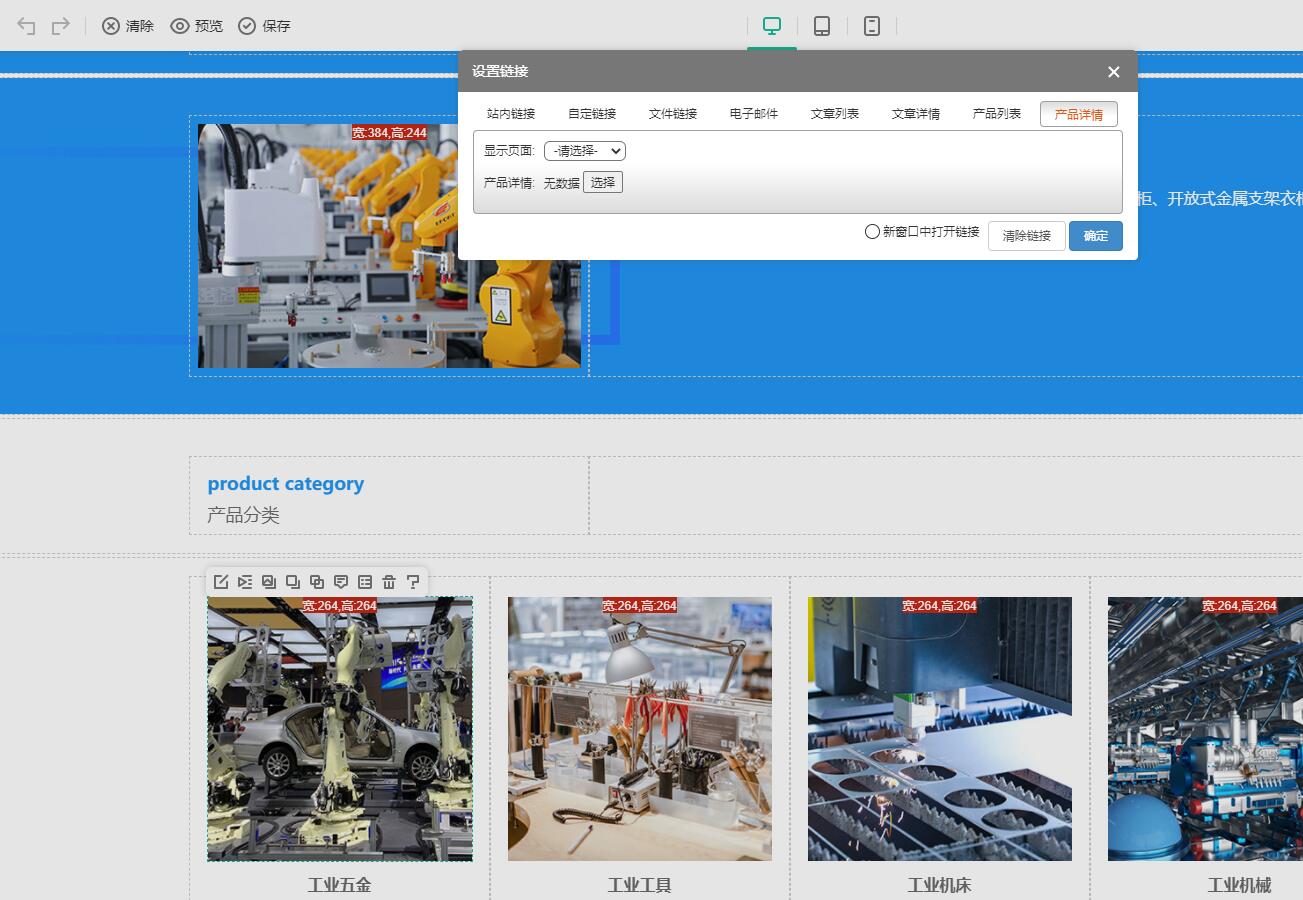Switch to mobile phone view icon
Viewport: 1303px width, 900px height.
click(872, 26)
